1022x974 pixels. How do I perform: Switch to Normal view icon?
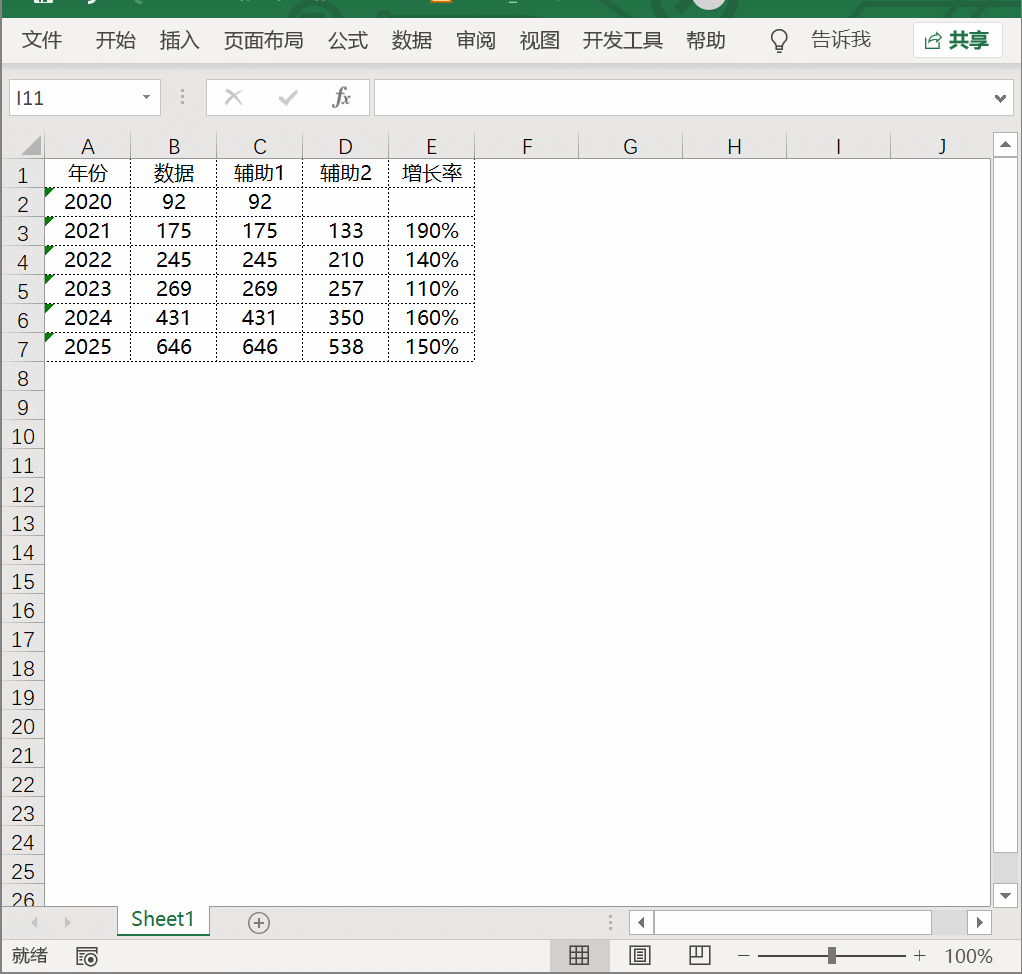pyautogui.click(x=579, y=956)
